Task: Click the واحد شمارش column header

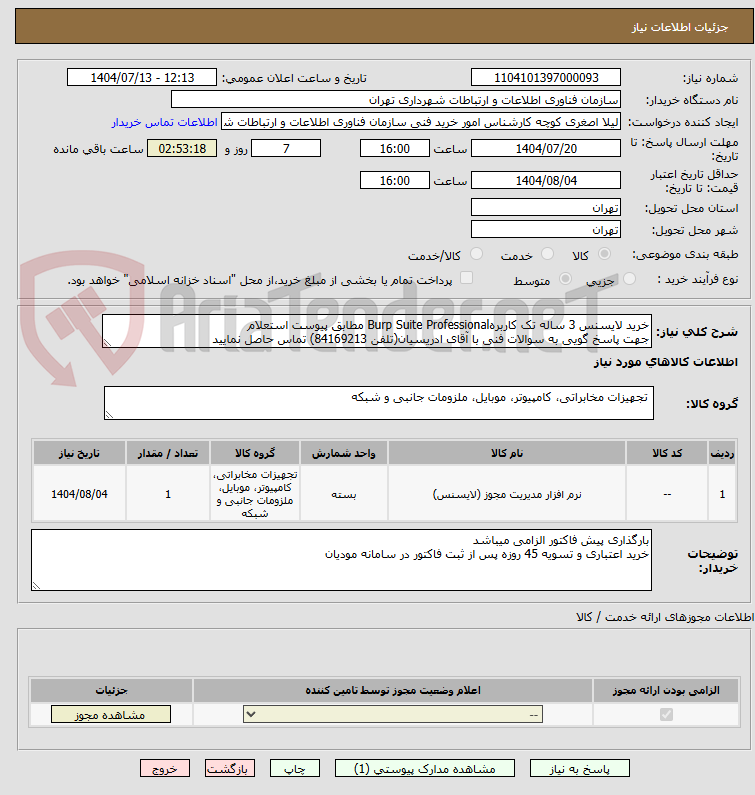Action: 344,453
